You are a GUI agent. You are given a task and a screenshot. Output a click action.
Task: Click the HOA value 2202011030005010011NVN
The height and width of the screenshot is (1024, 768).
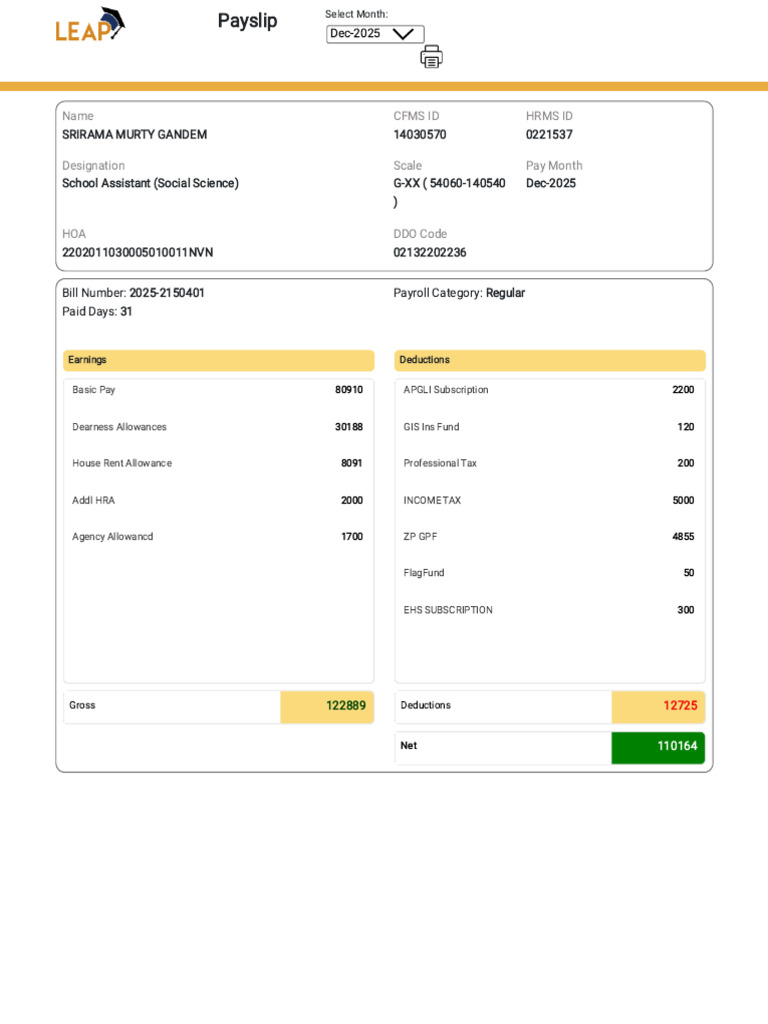138,253
